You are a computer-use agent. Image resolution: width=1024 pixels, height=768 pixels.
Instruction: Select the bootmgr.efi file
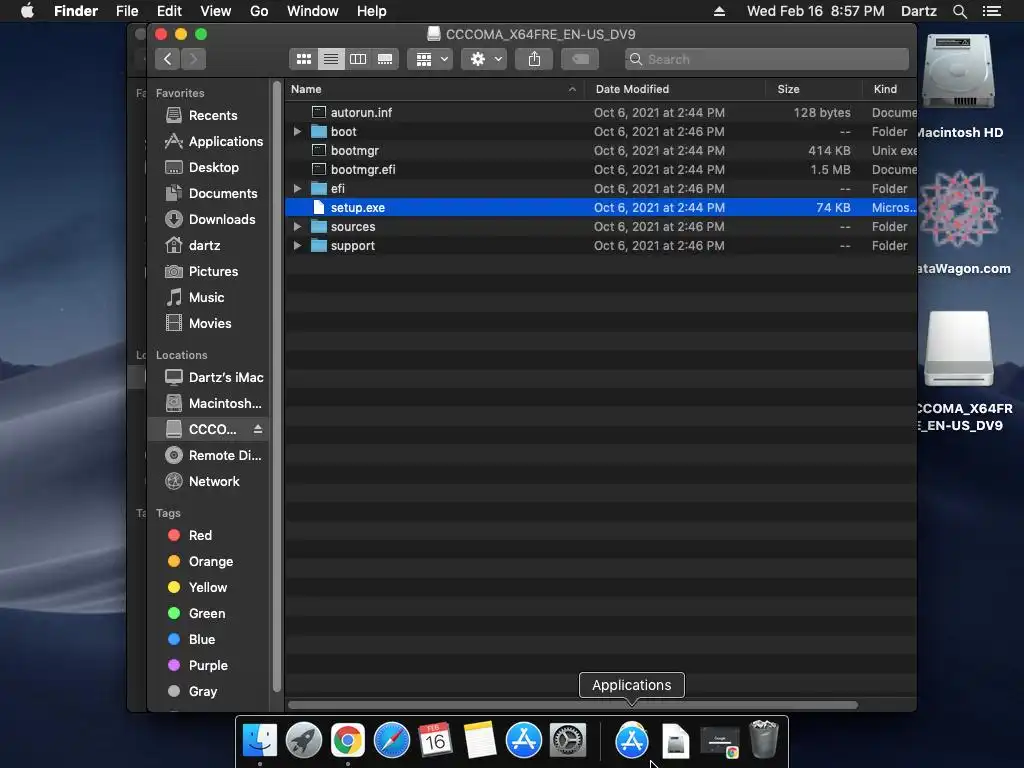(x=600, y=170)
